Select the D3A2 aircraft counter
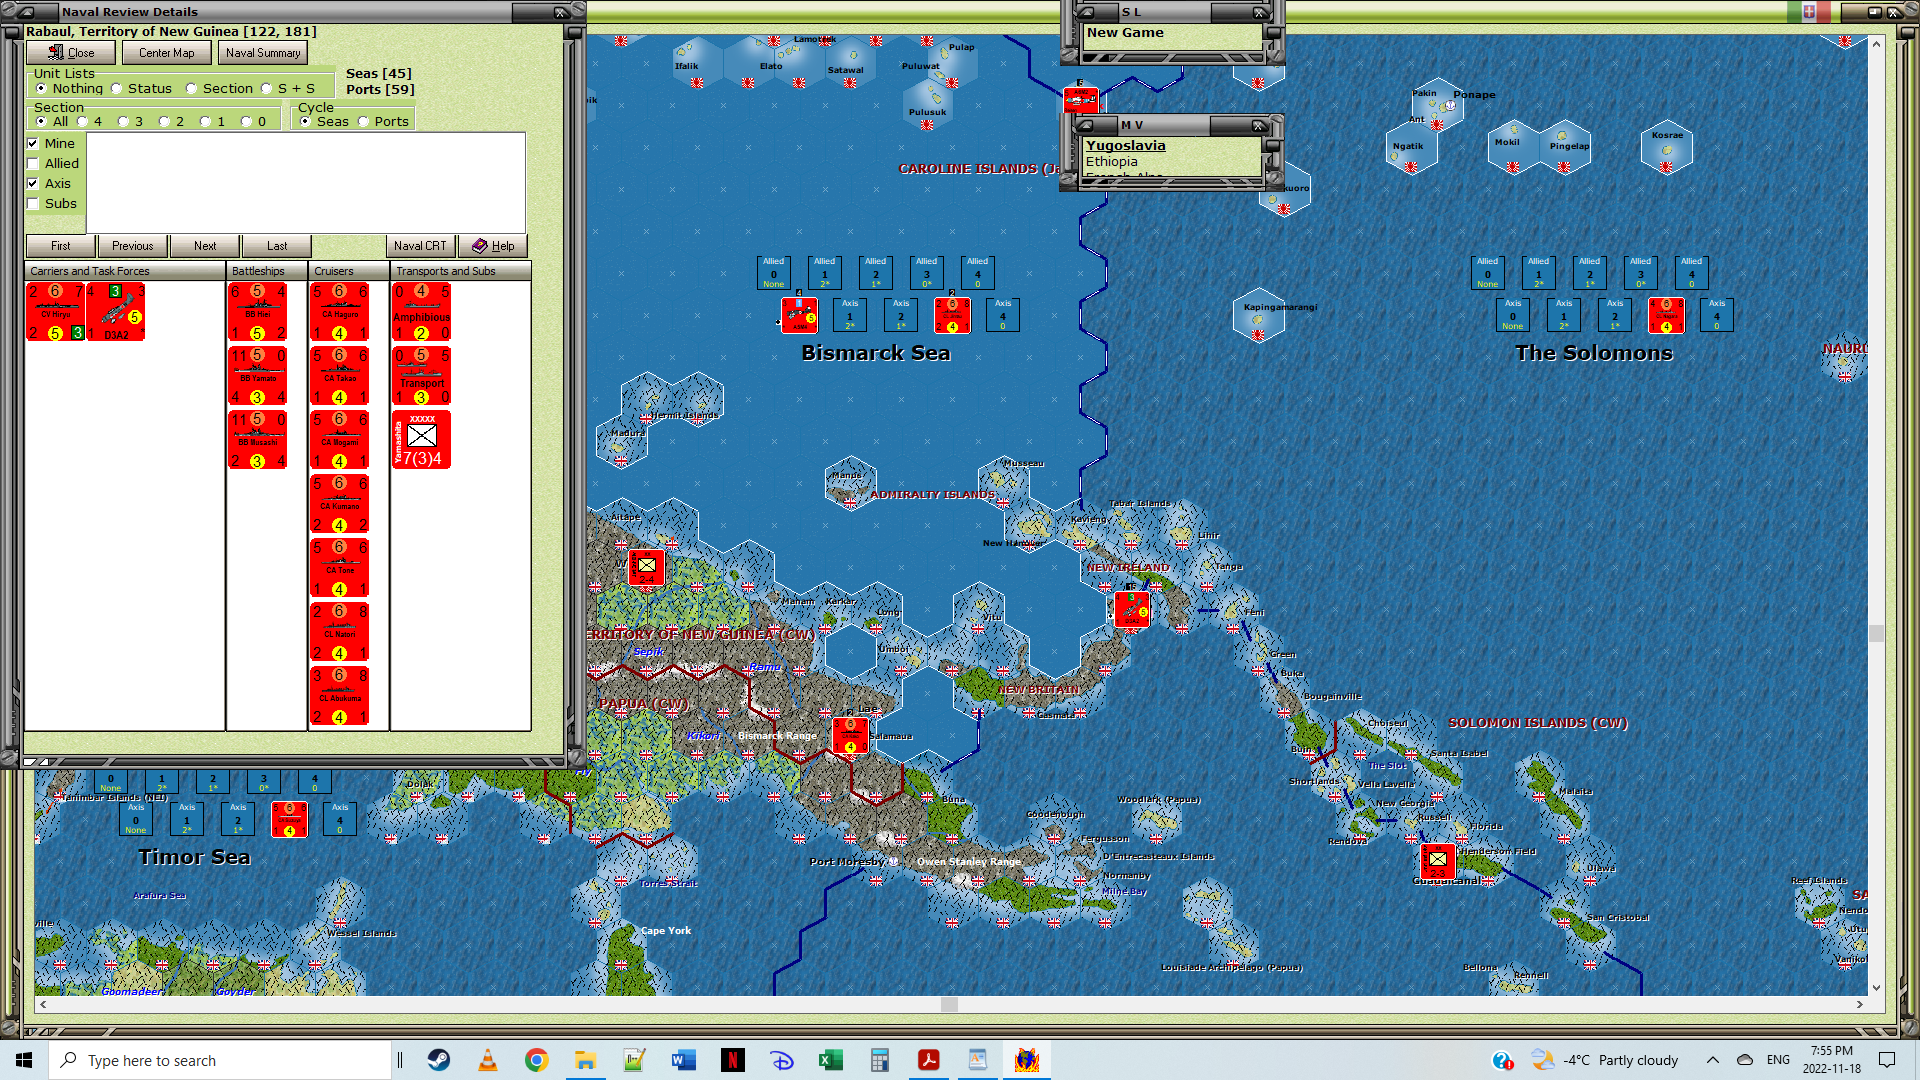Viewport: 1920px width, 1080px height. pyautogui.click(x=116, y=312)
